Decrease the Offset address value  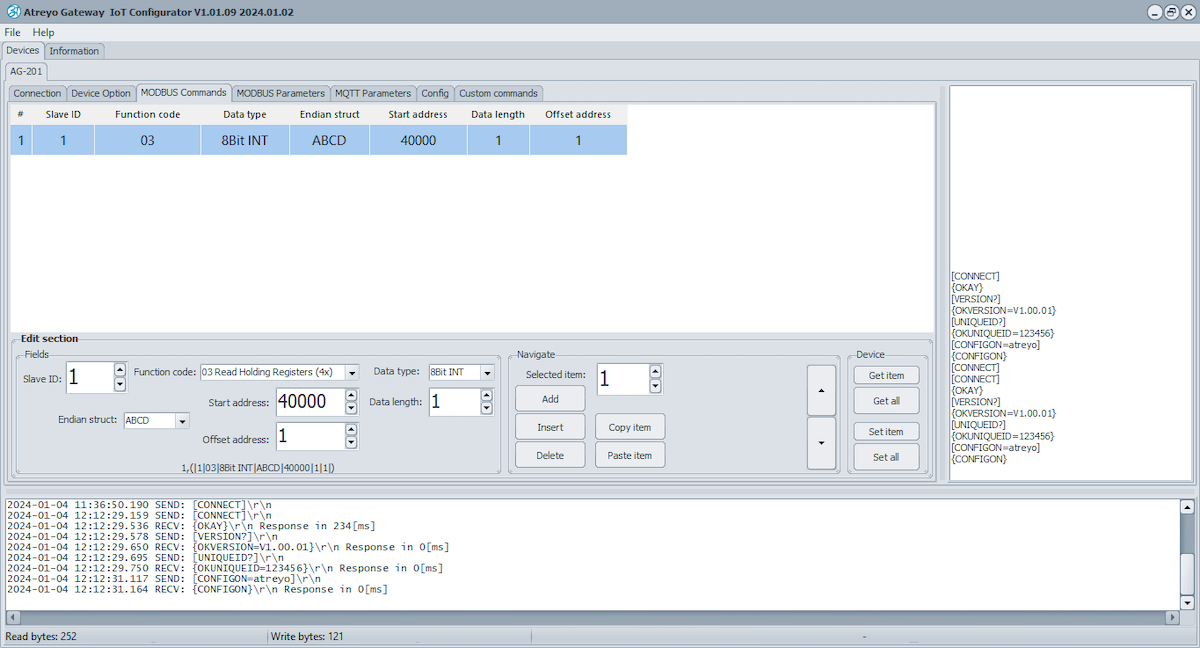(351, 443)
